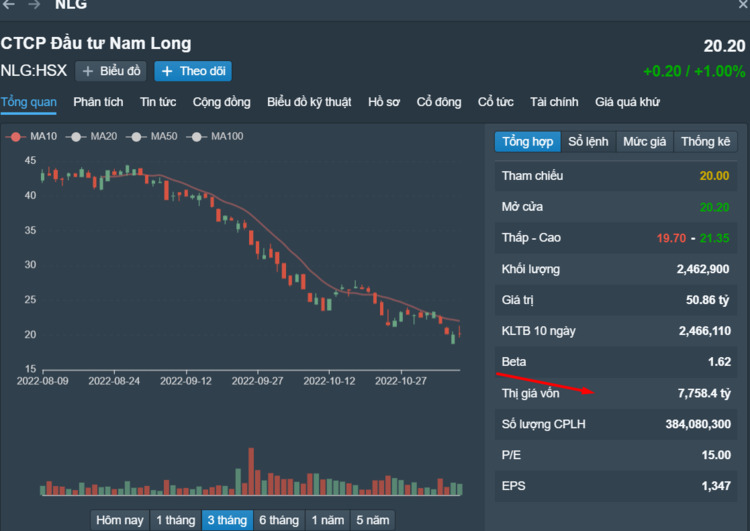Screen dimensions: 750x531
Task: Set chart range to Hôm nay
Action: 120,520
